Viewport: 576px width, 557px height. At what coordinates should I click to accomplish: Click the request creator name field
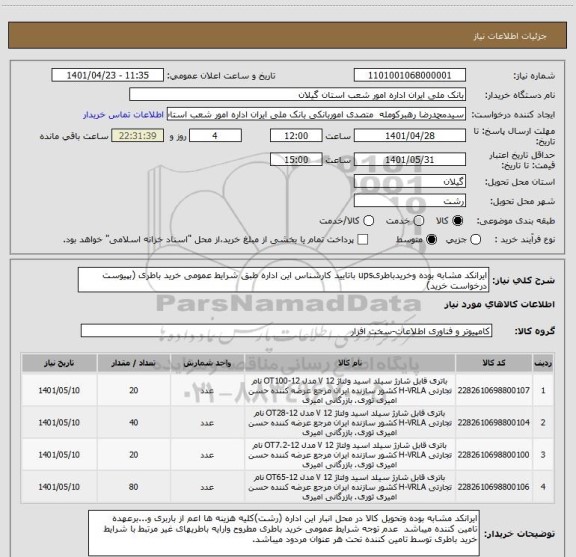[x=316, y=114]
